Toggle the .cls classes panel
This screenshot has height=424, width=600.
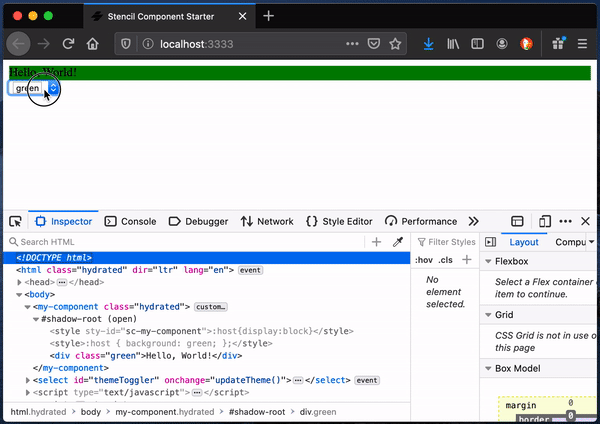pos(445,260)
